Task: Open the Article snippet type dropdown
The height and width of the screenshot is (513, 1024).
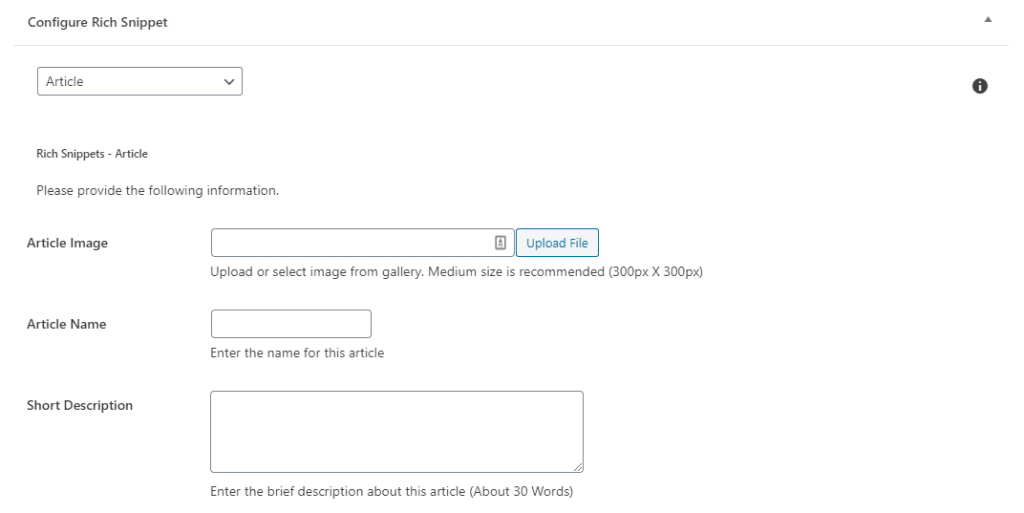Action: click(139, 82)
